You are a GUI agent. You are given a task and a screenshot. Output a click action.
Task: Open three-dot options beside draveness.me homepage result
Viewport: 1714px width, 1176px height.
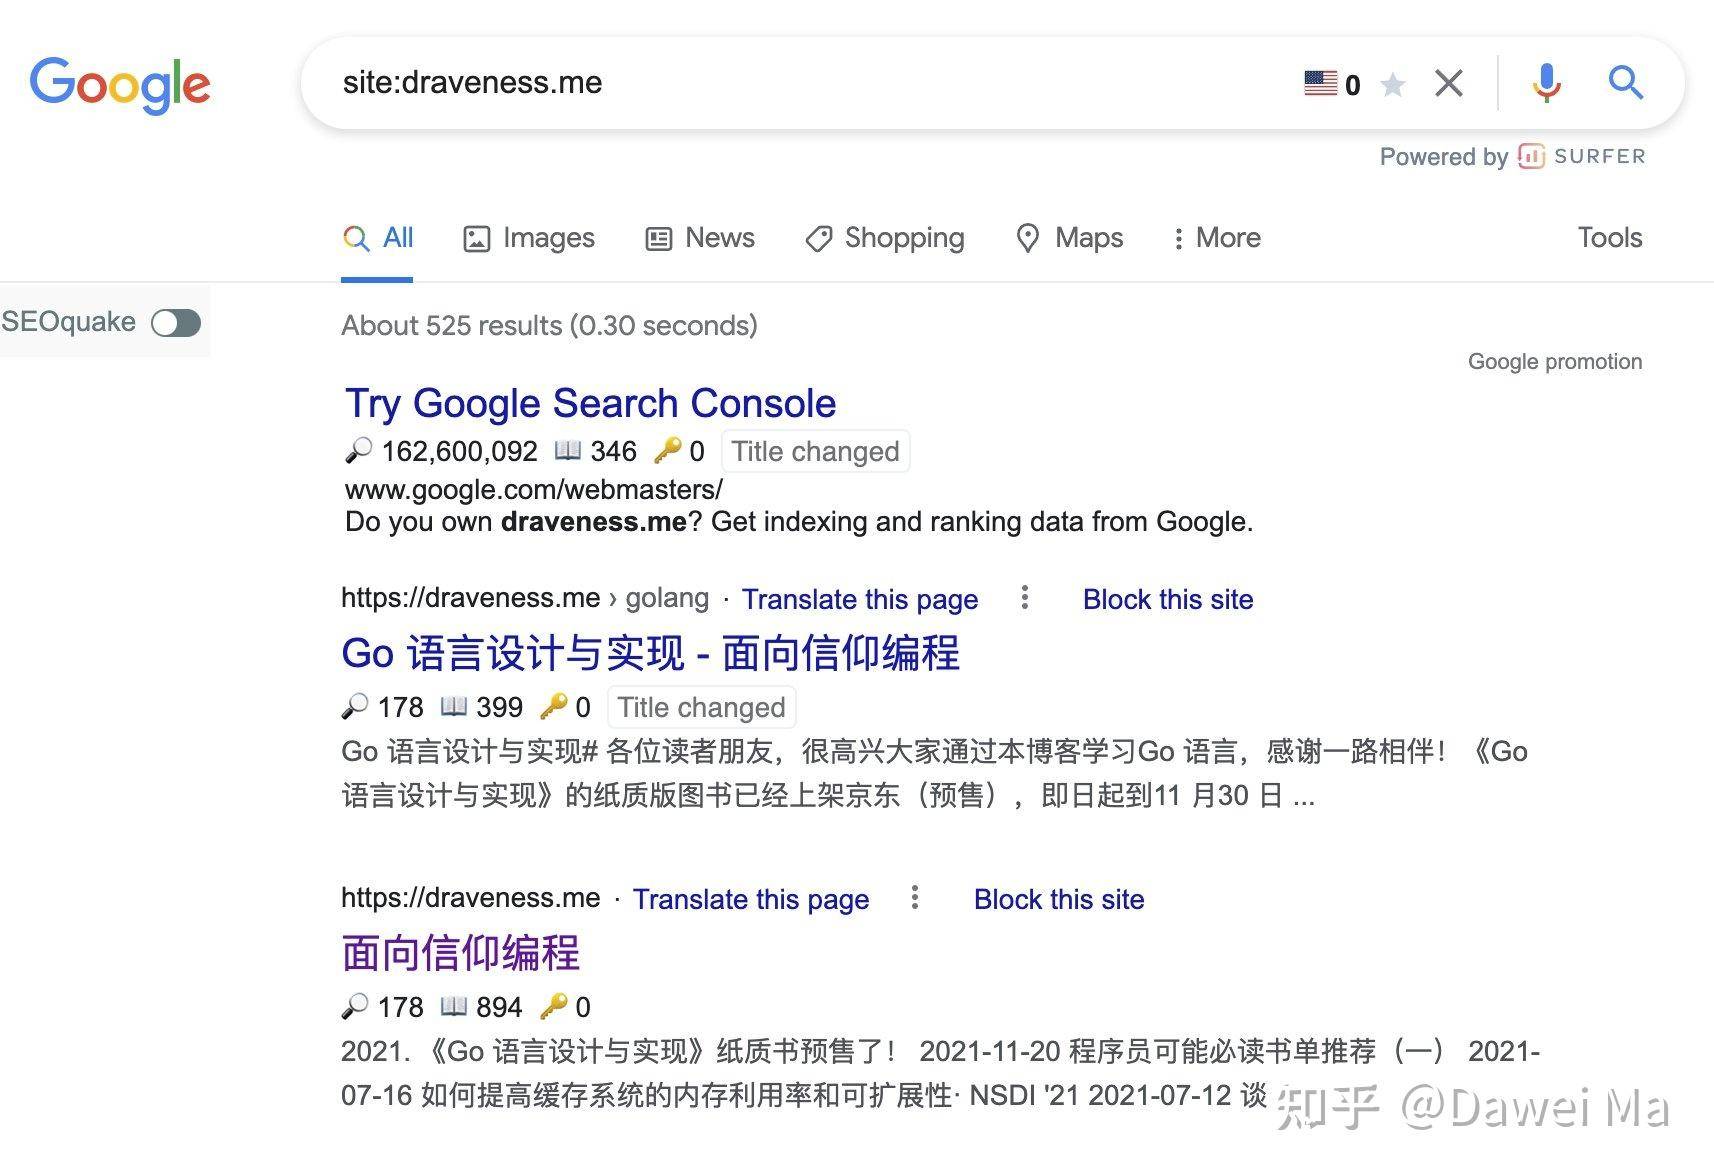click(914, 898)
